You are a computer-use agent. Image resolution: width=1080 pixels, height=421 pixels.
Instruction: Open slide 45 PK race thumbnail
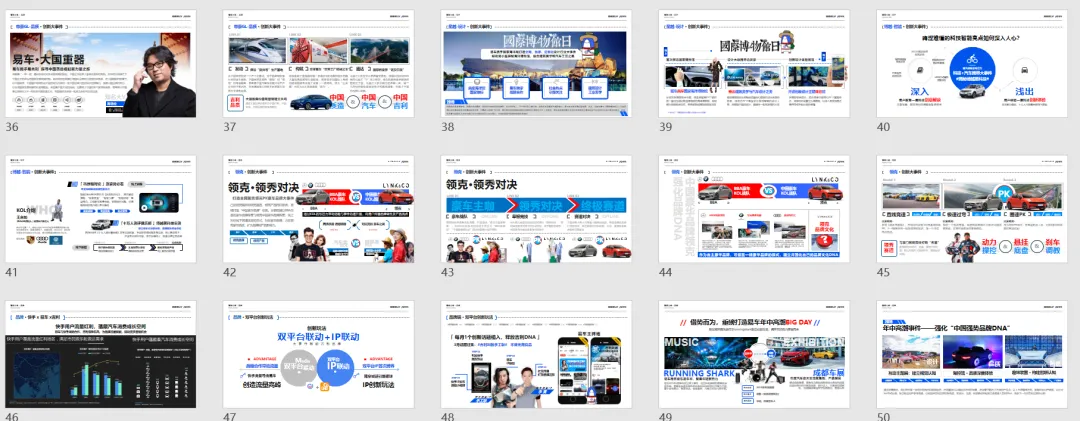click(x=971, y=209)
